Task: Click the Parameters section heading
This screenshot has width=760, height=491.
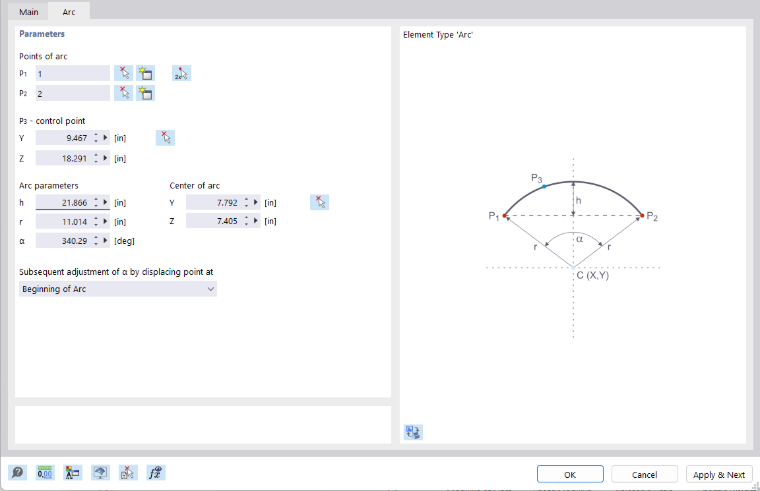Action: coord(42,34)
